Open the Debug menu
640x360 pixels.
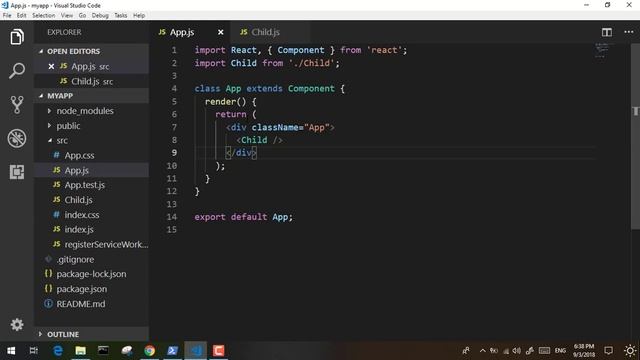[x=100, y=16]
